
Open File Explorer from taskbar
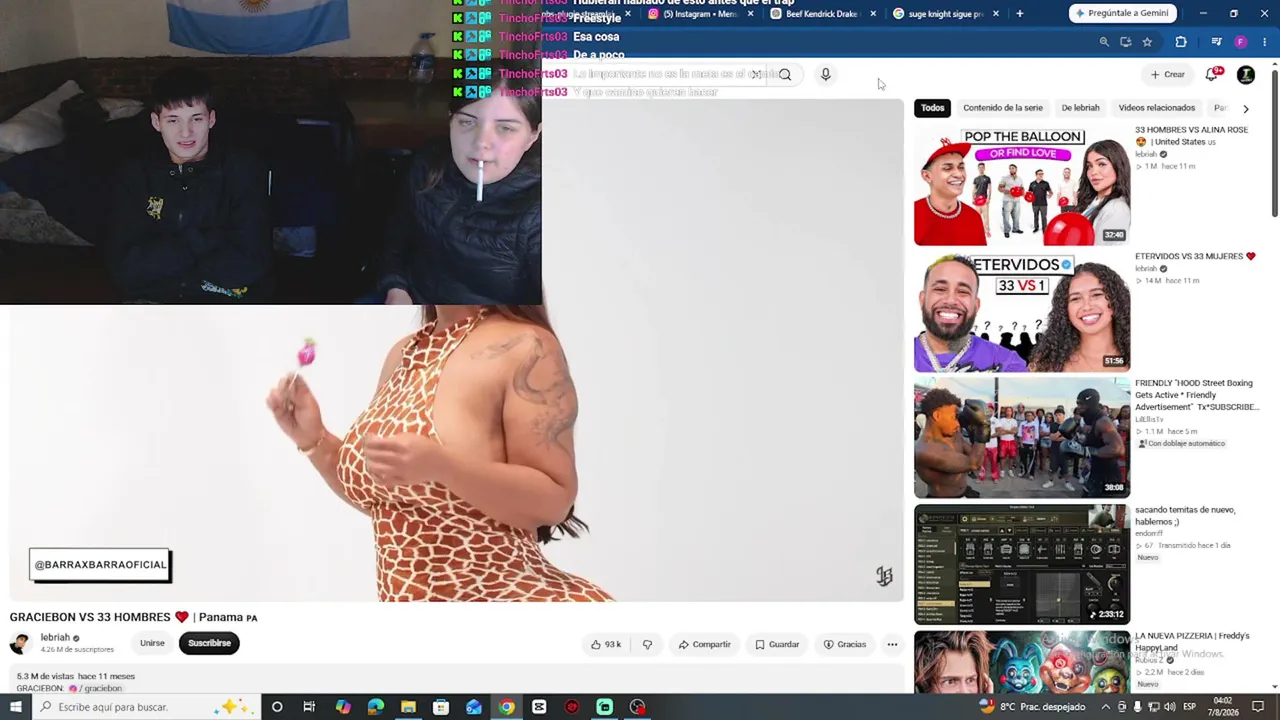[x=408, y=707]
